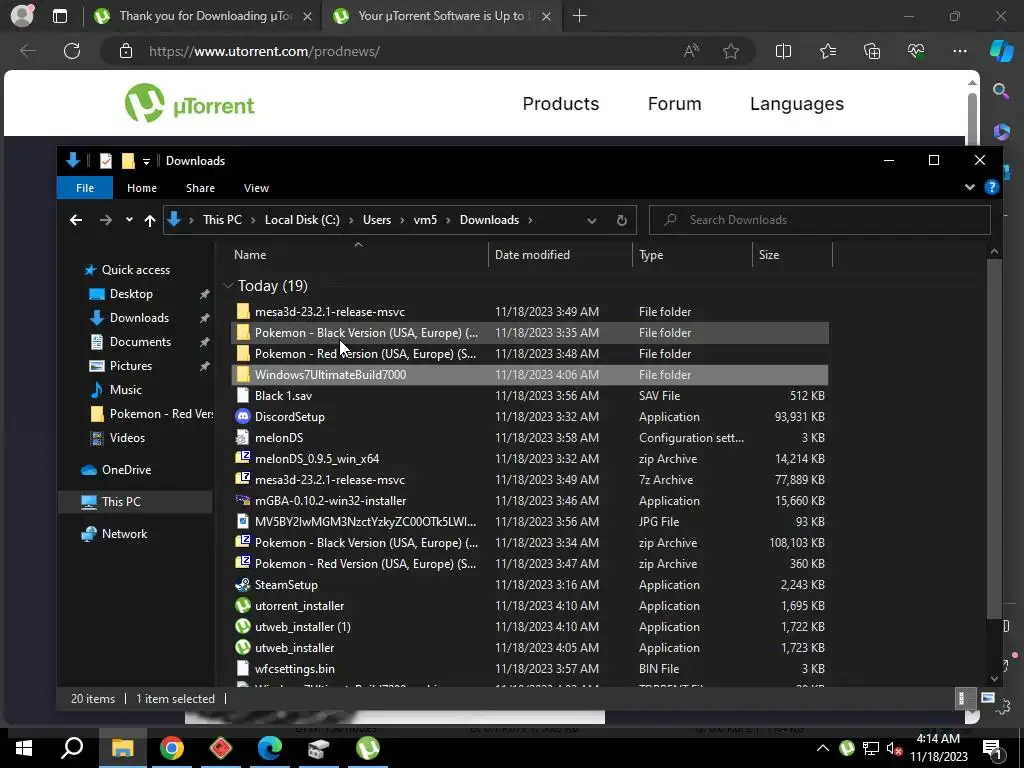Open a new Edge tab
Screen dimensions: 1024x768
click(x=579, y=16)
